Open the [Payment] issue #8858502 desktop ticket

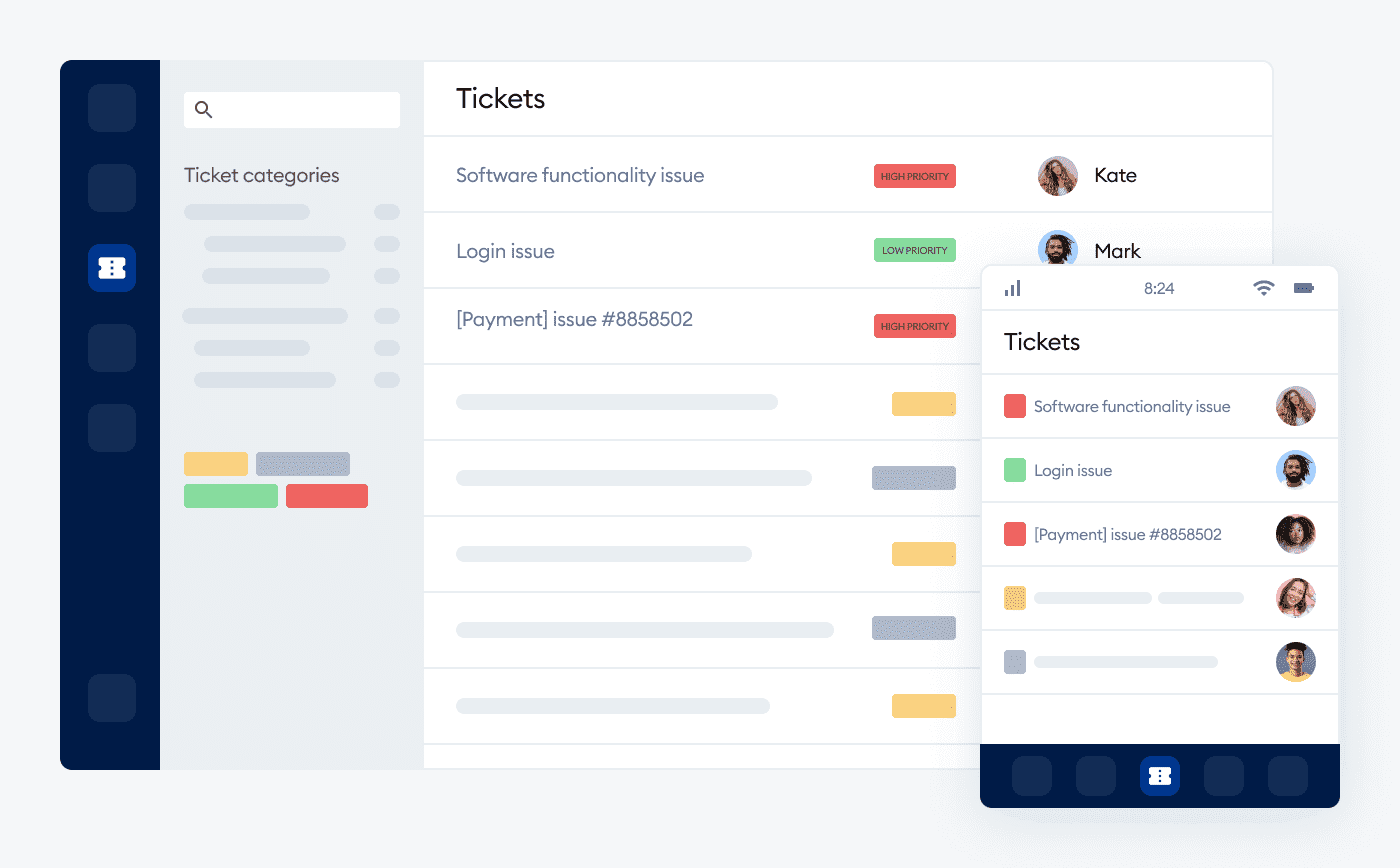click(x=574, y=320)
